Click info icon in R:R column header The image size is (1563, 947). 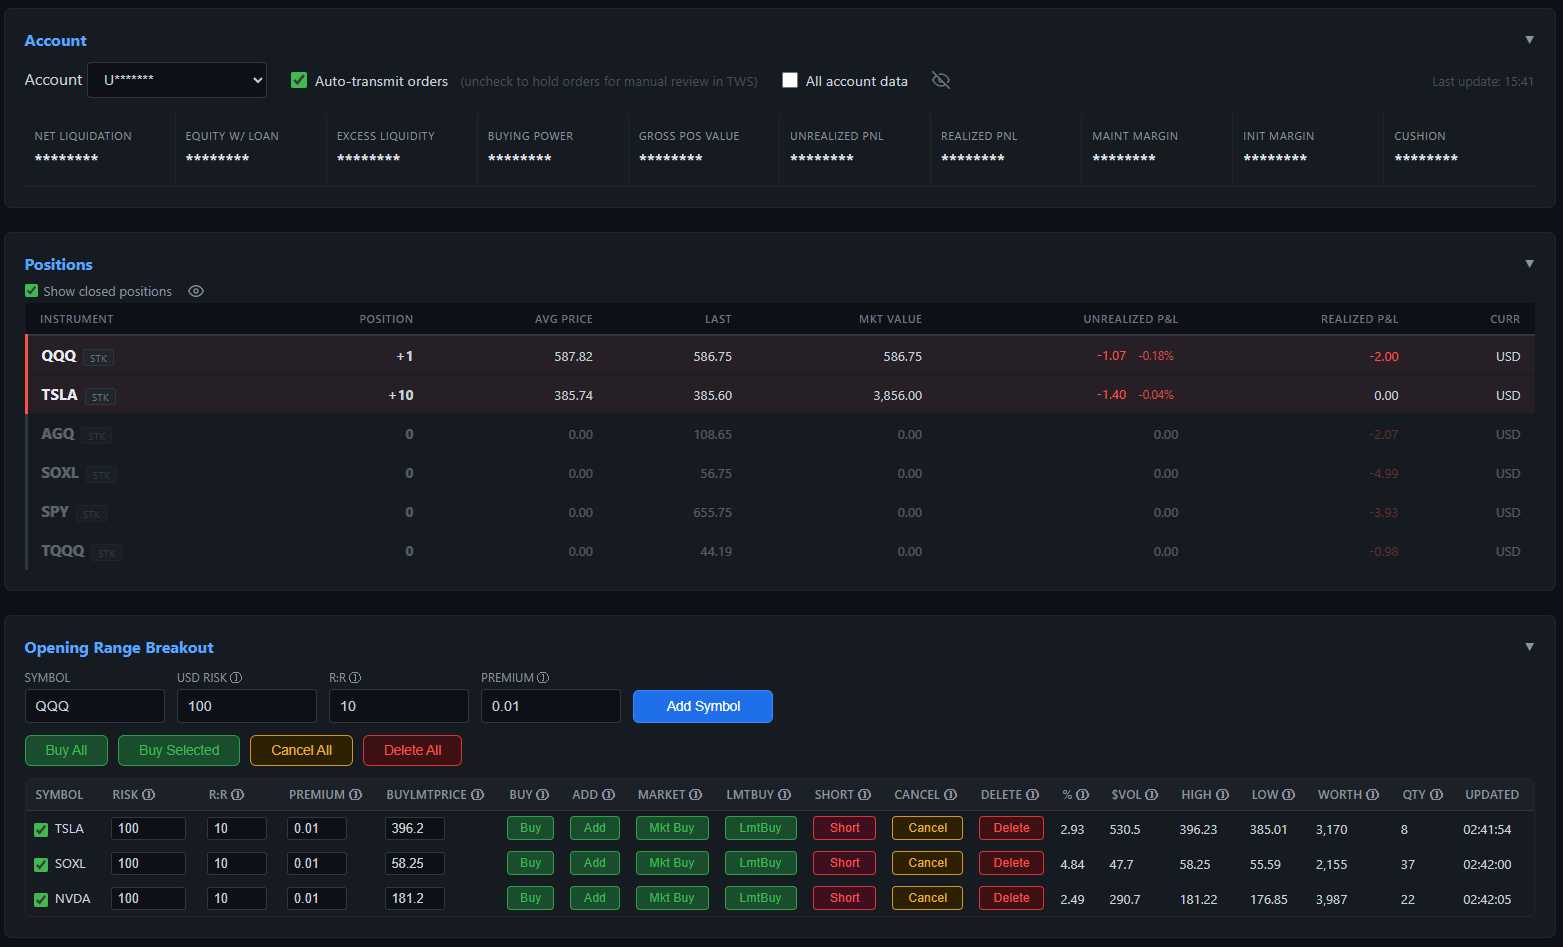point(238,795)
